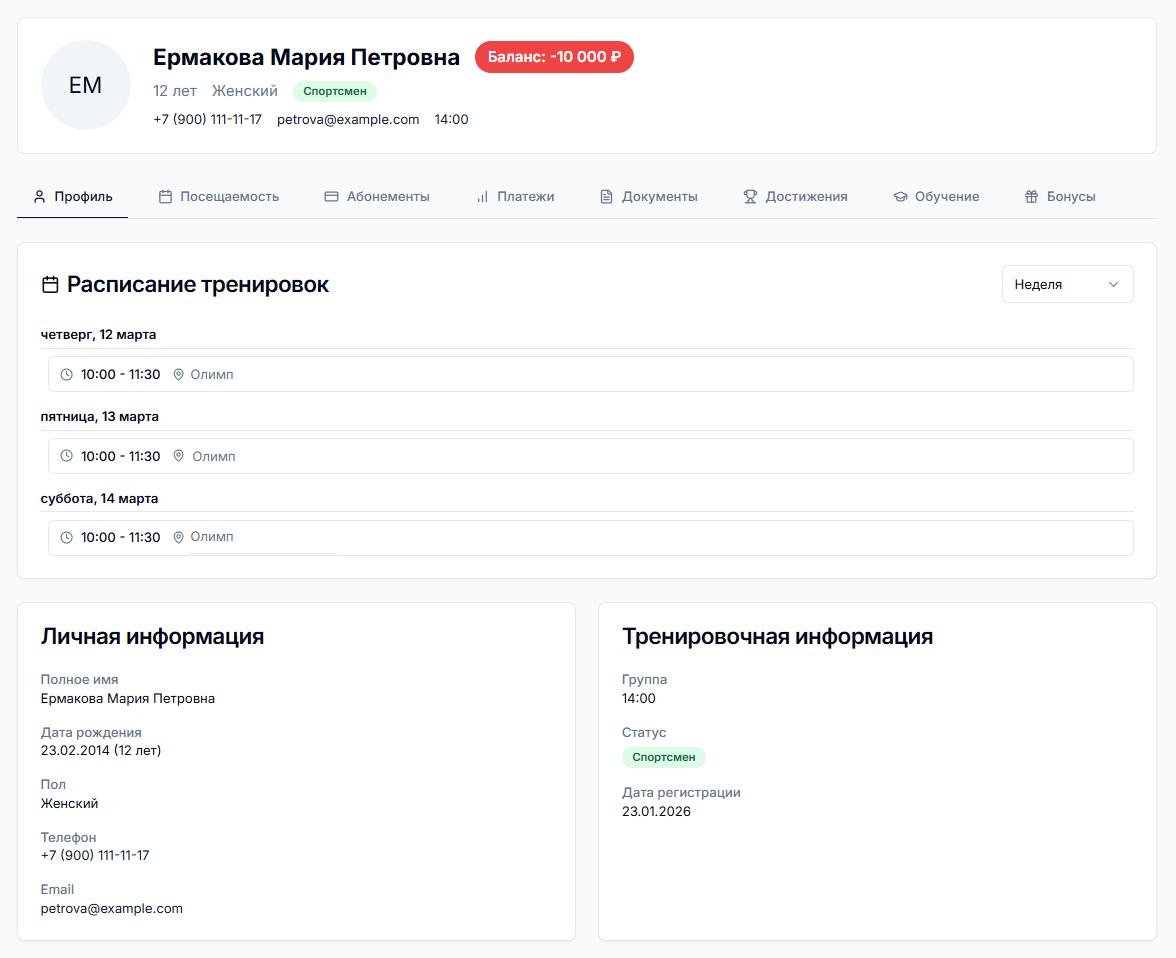The height and width of the screenshot is (958, 1176).
Task: Click the card icon beside Абонементы
Action: pos(332,197)
